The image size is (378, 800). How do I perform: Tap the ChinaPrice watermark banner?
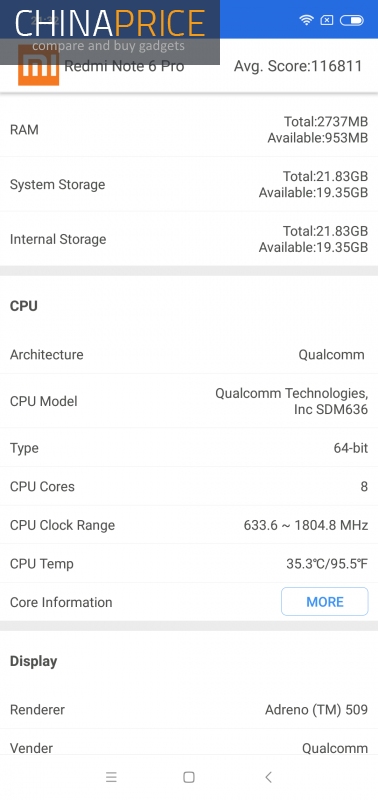coord(110,32)
